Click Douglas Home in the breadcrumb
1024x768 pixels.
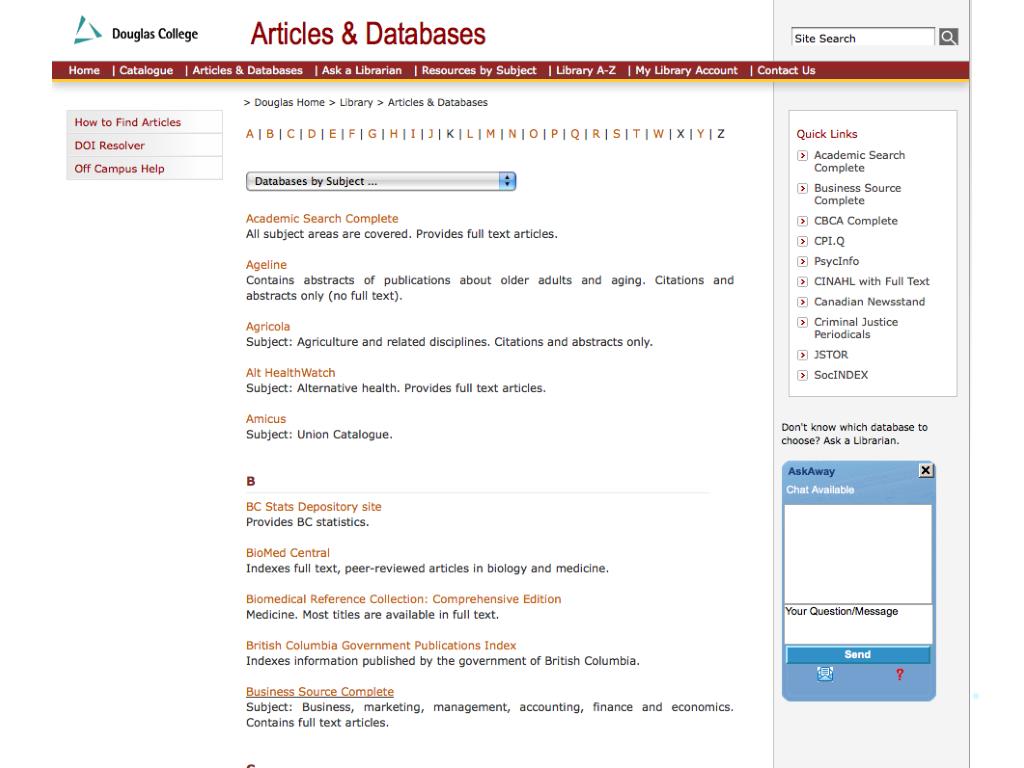289,103
